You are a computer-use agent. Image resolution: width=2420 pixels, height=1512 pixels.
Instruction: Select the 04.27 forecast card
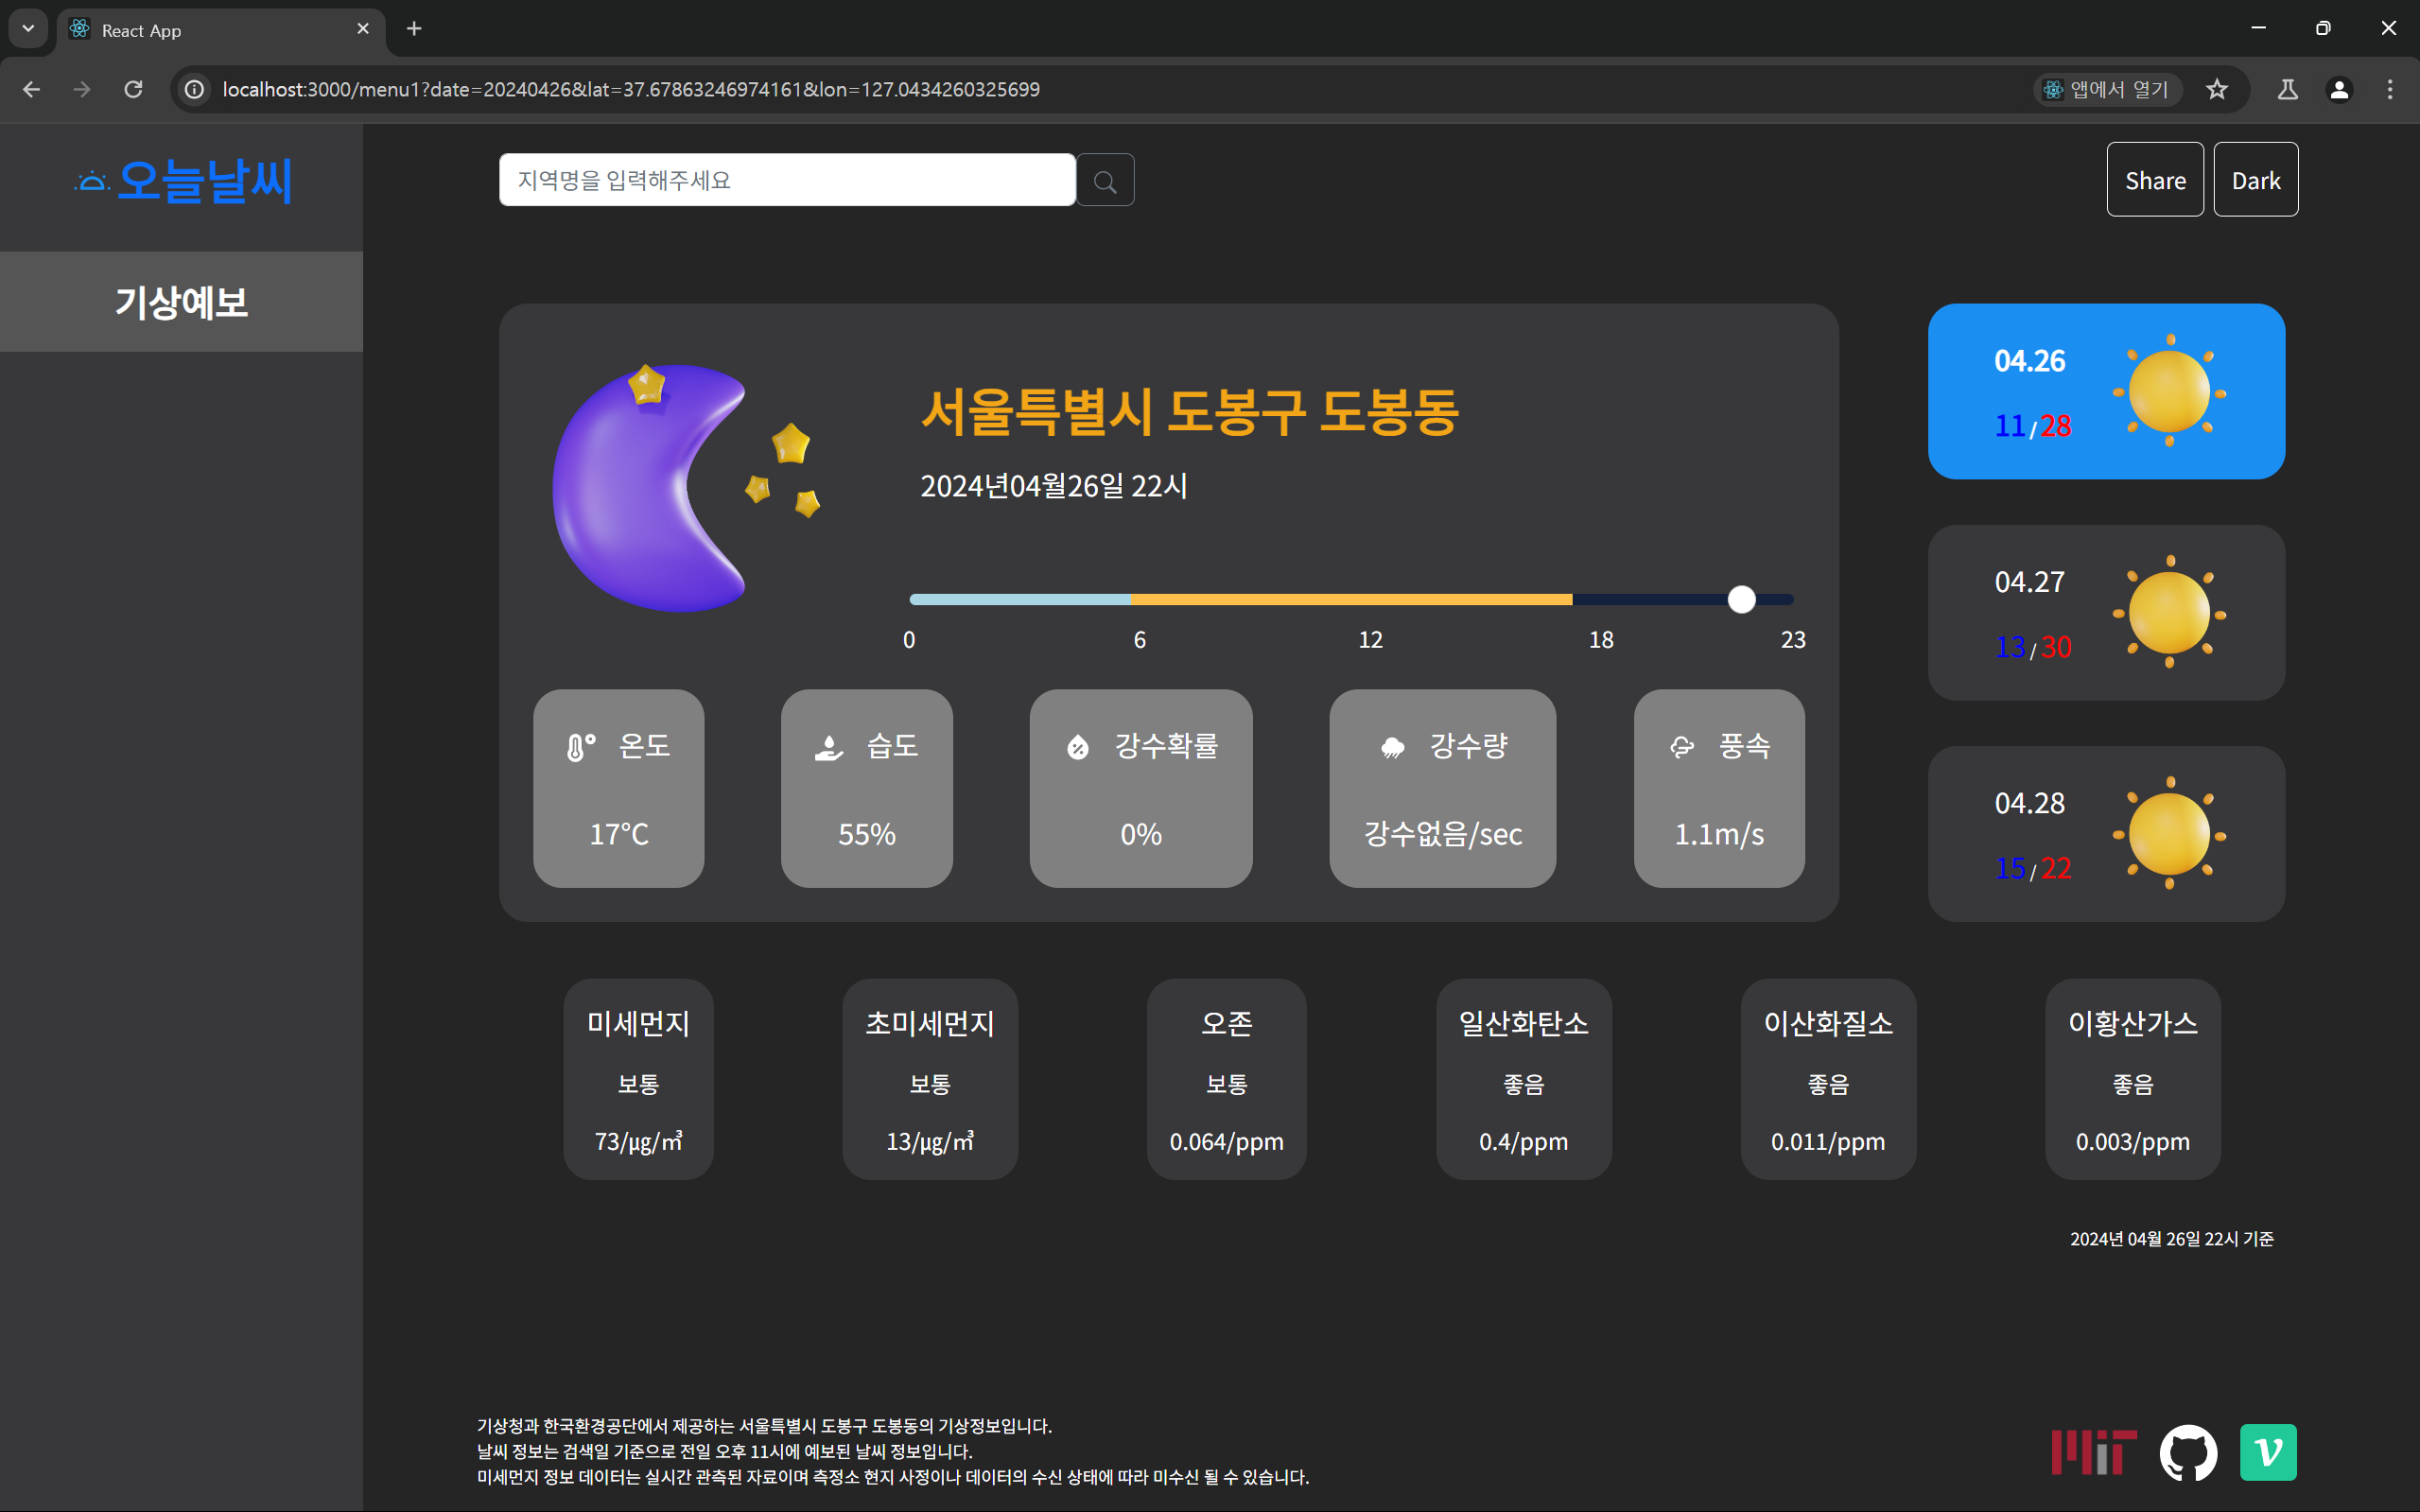pos(2105,612)
